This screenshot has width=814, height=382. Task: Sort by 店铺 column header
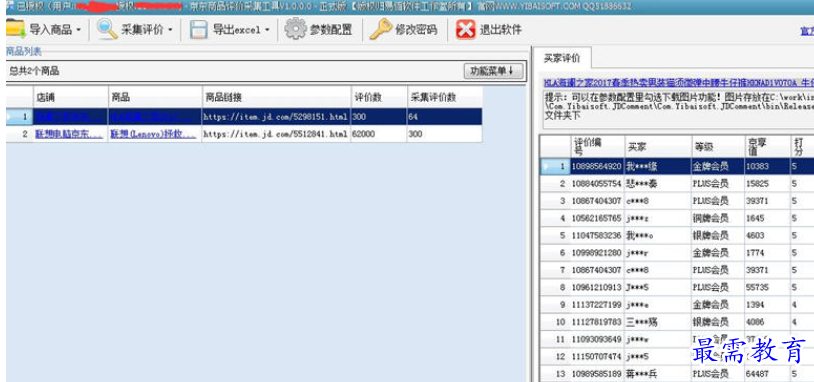71,97
